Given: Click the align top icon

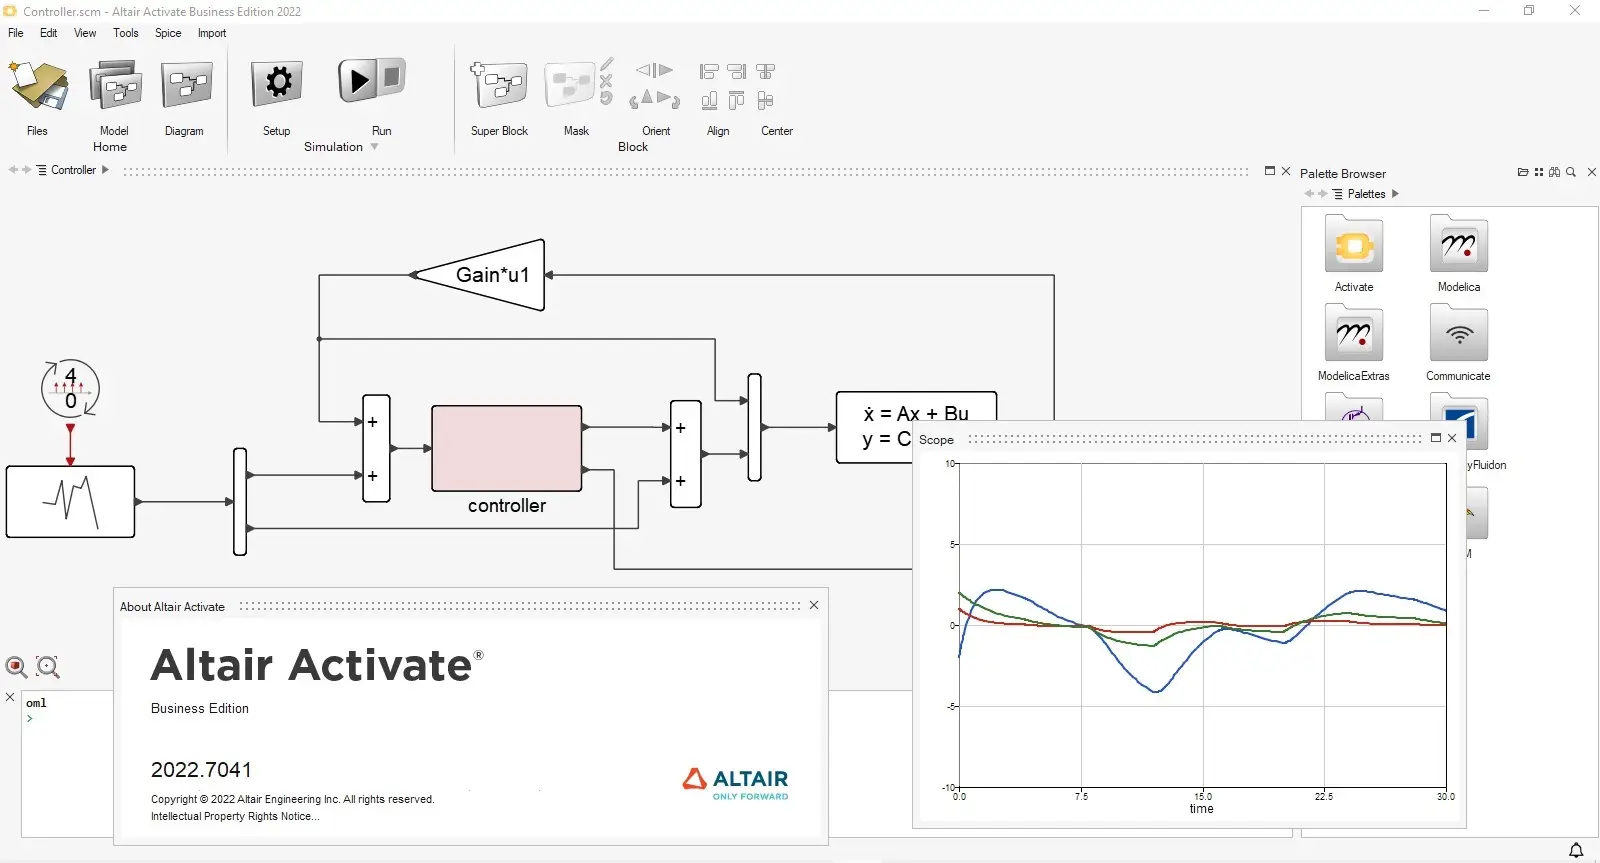Looking at the screenshot, I should 737,101.
